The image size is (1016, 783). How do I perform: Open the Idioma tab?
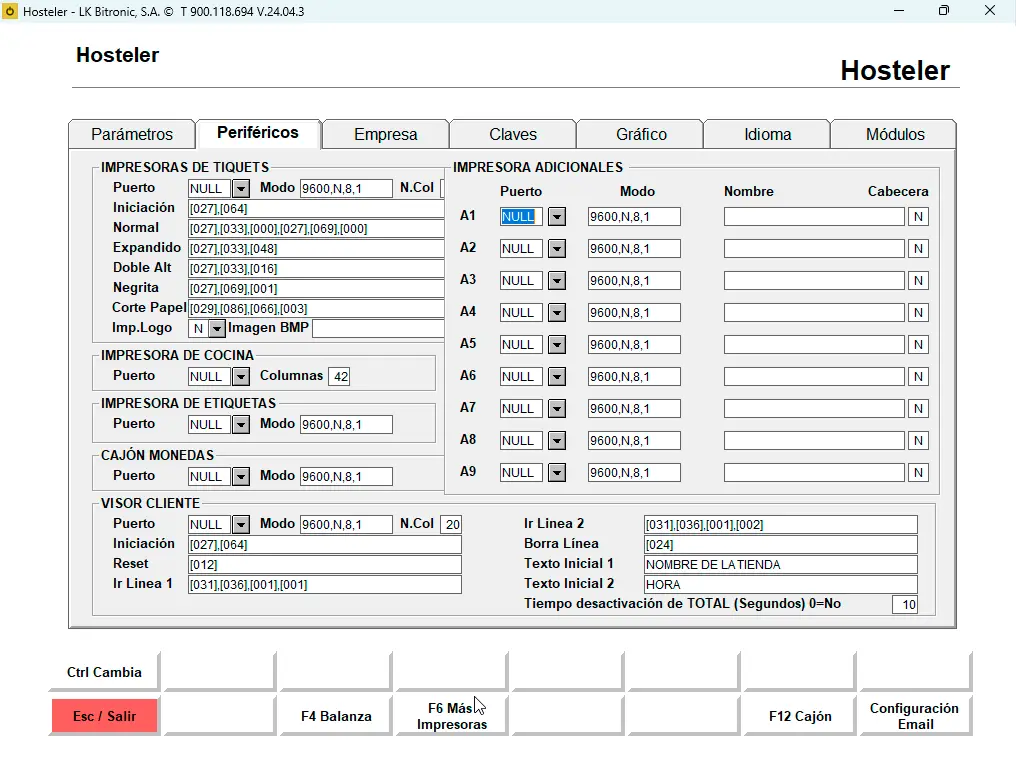point(767,134)
